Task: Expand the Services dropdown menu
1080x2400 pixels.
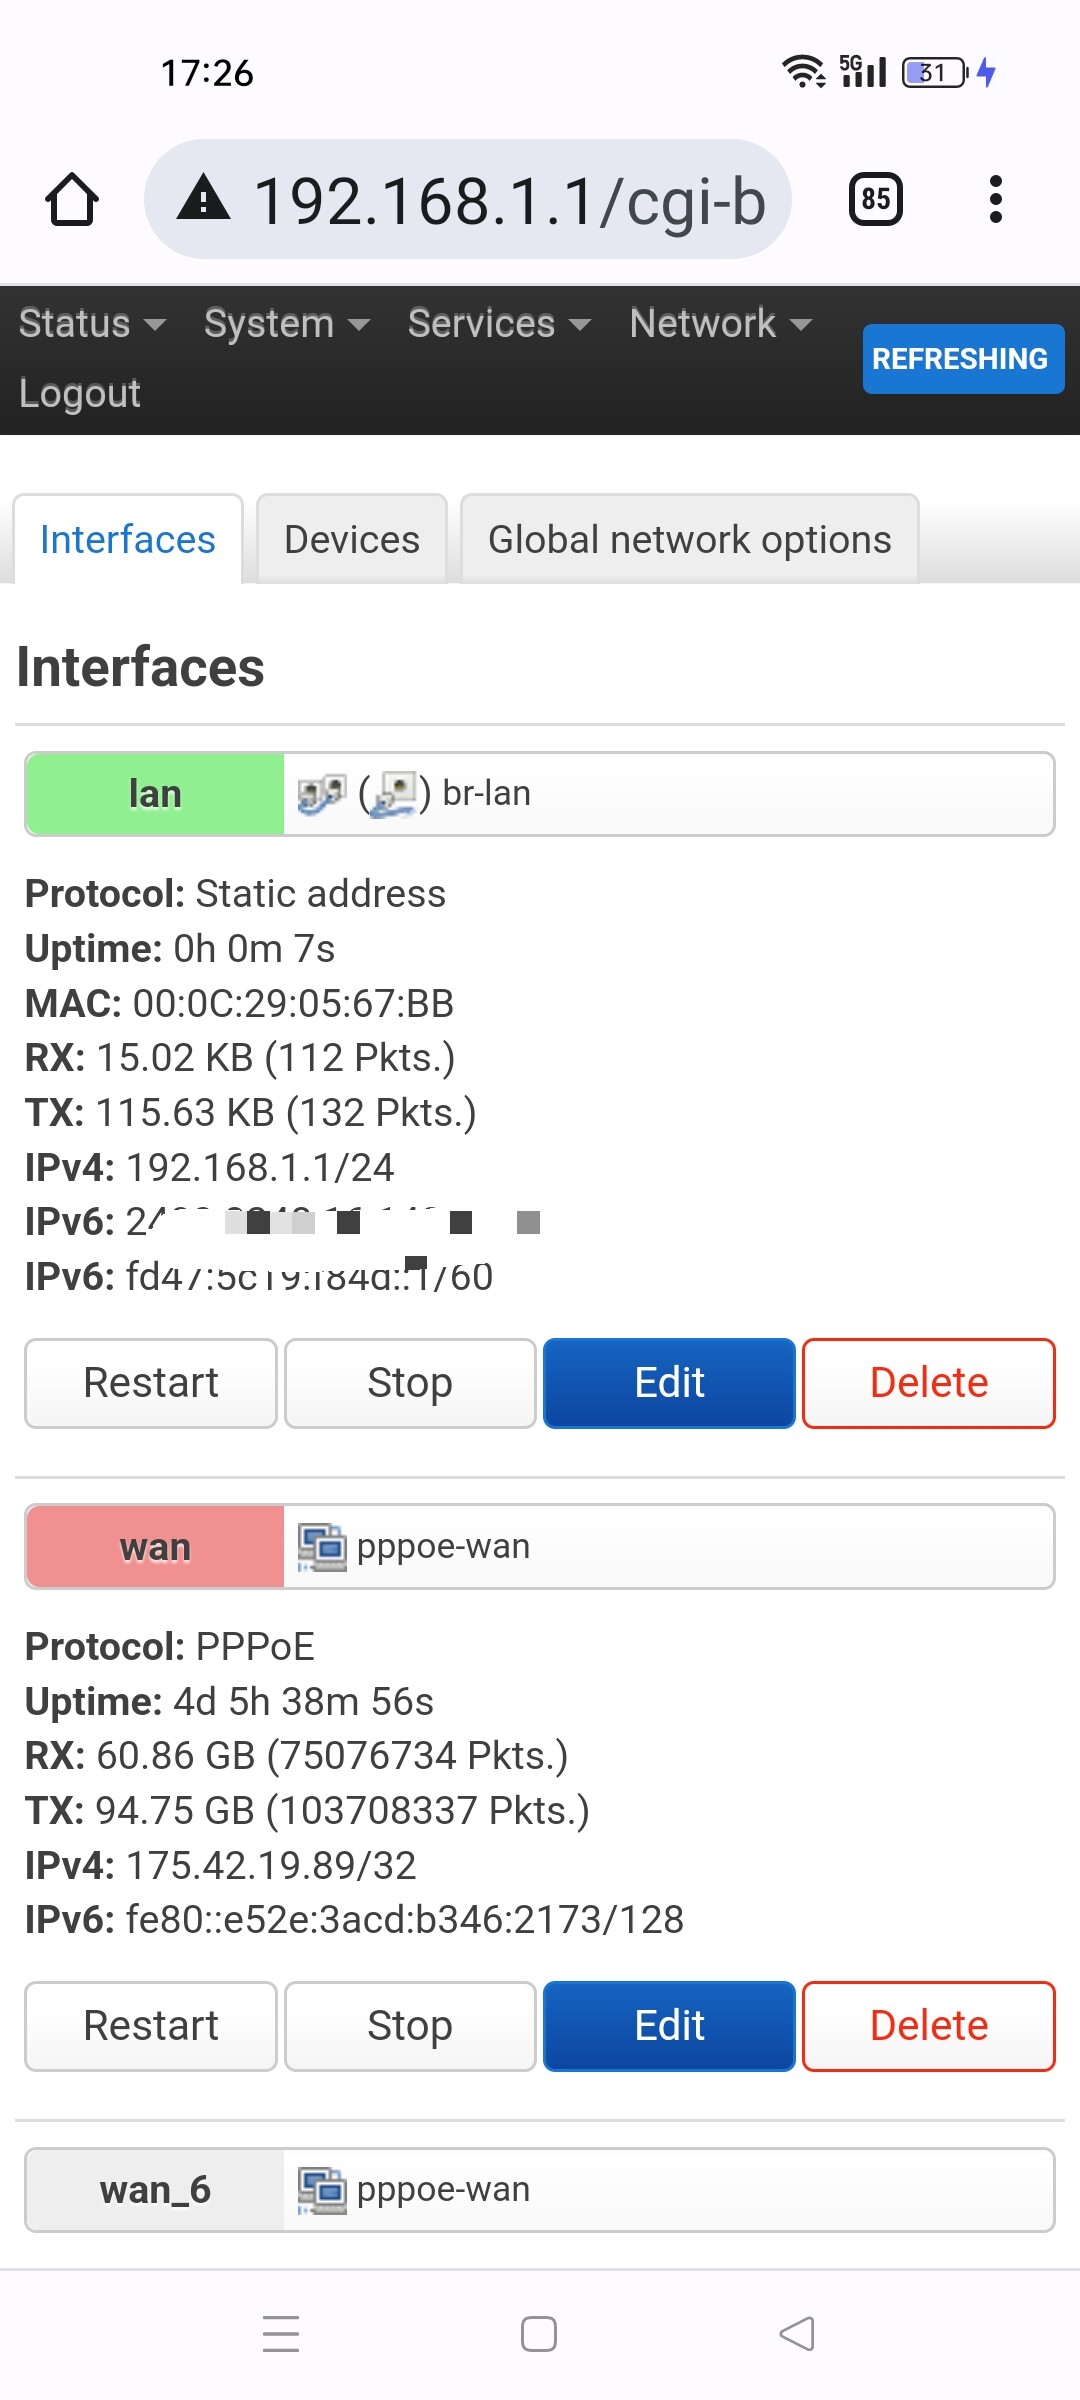Action: 499,323
